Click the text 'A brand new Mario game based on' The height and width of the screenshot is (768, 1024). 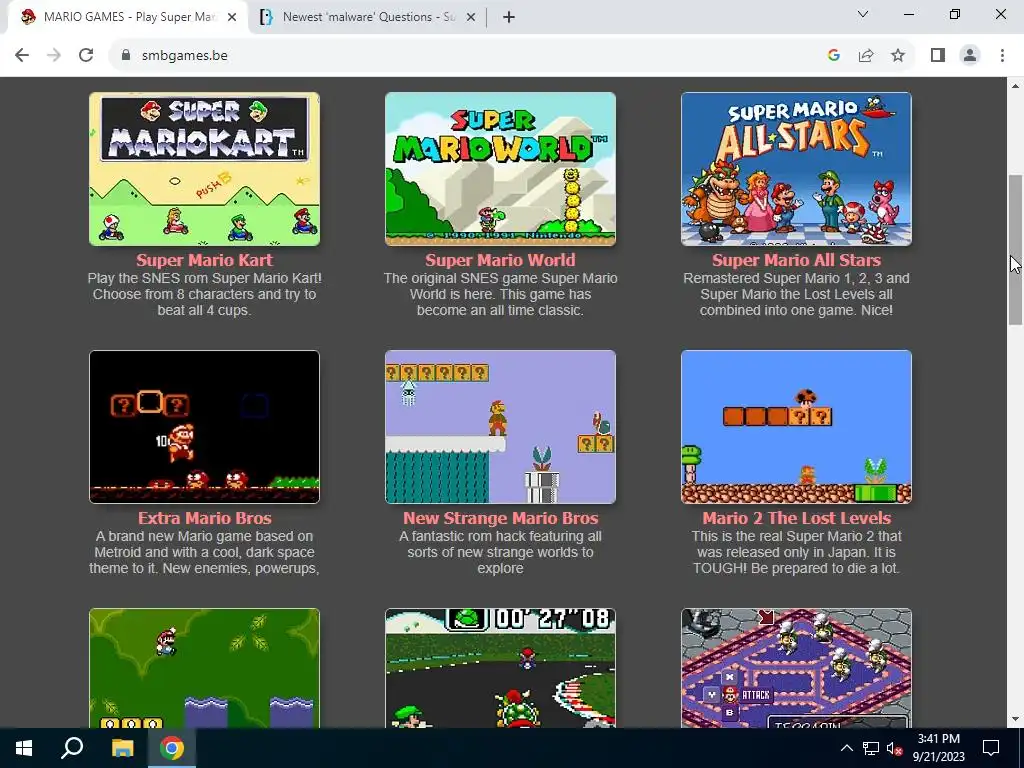(x=204, y=536)
